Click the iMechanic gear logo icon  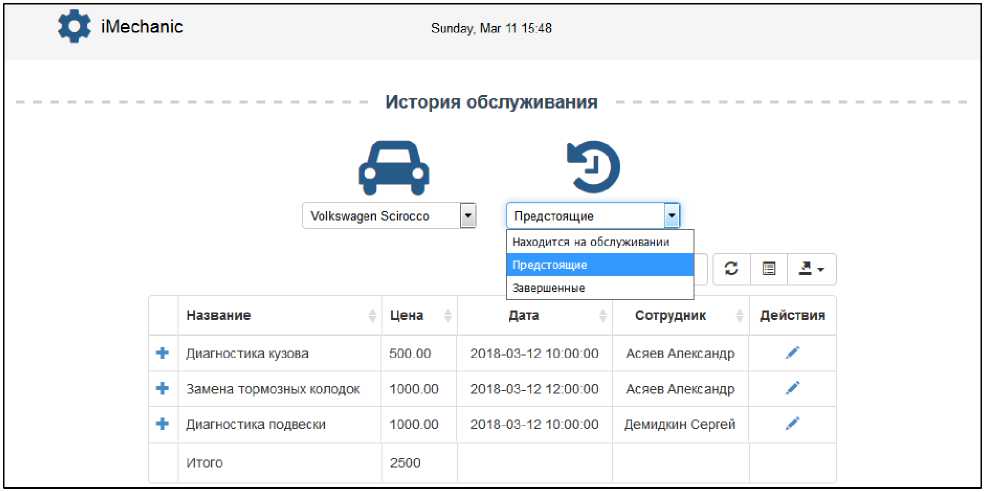point(75,27)
